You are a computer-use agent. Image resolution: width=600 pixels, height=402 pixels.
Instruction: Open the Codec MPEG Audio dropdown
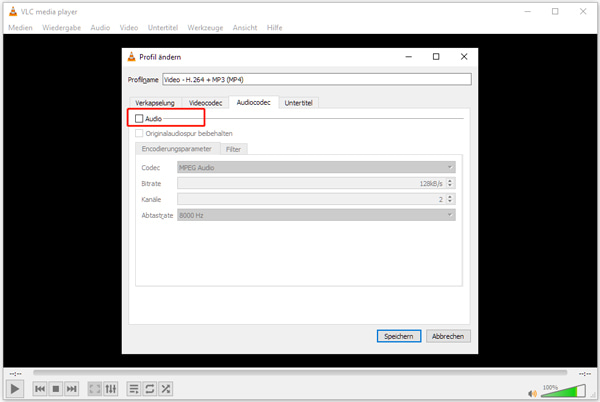(316, 167)
